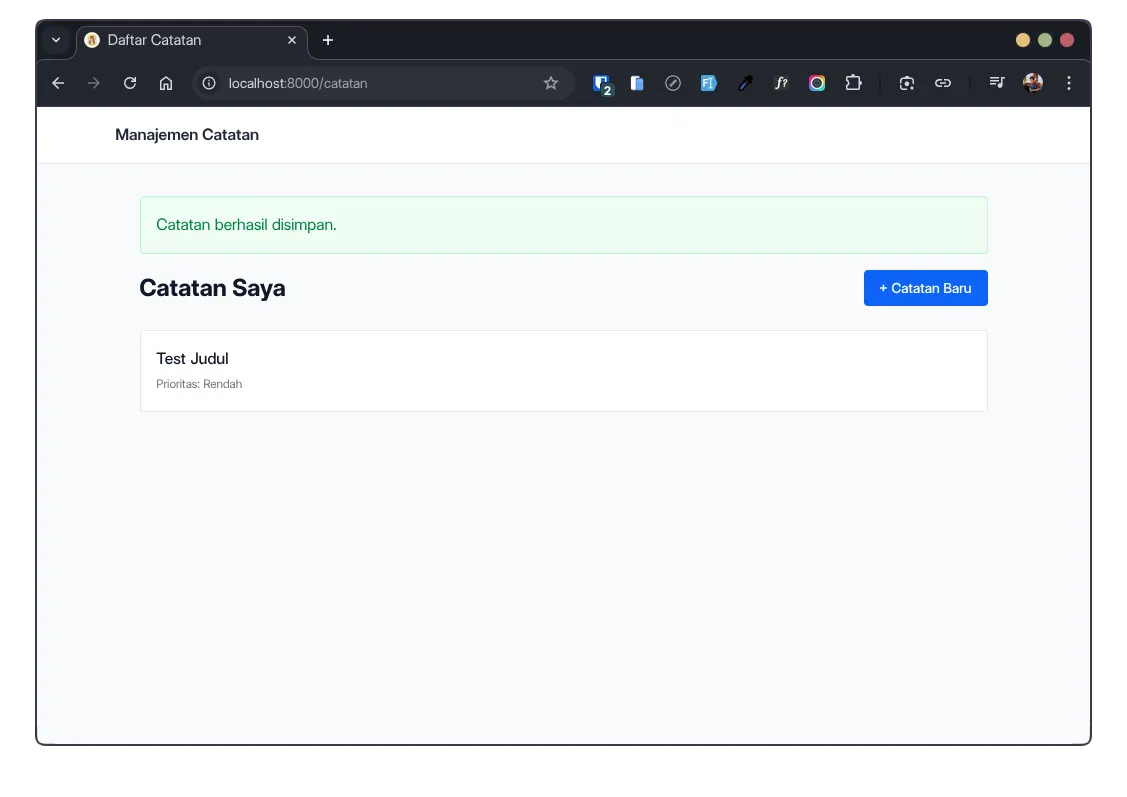Image resolution: width=1127 pixels, height=797 pixels.
Task: Select the Daftar Catatan tab
Action: pyautogui.click(x=180, y=40)
